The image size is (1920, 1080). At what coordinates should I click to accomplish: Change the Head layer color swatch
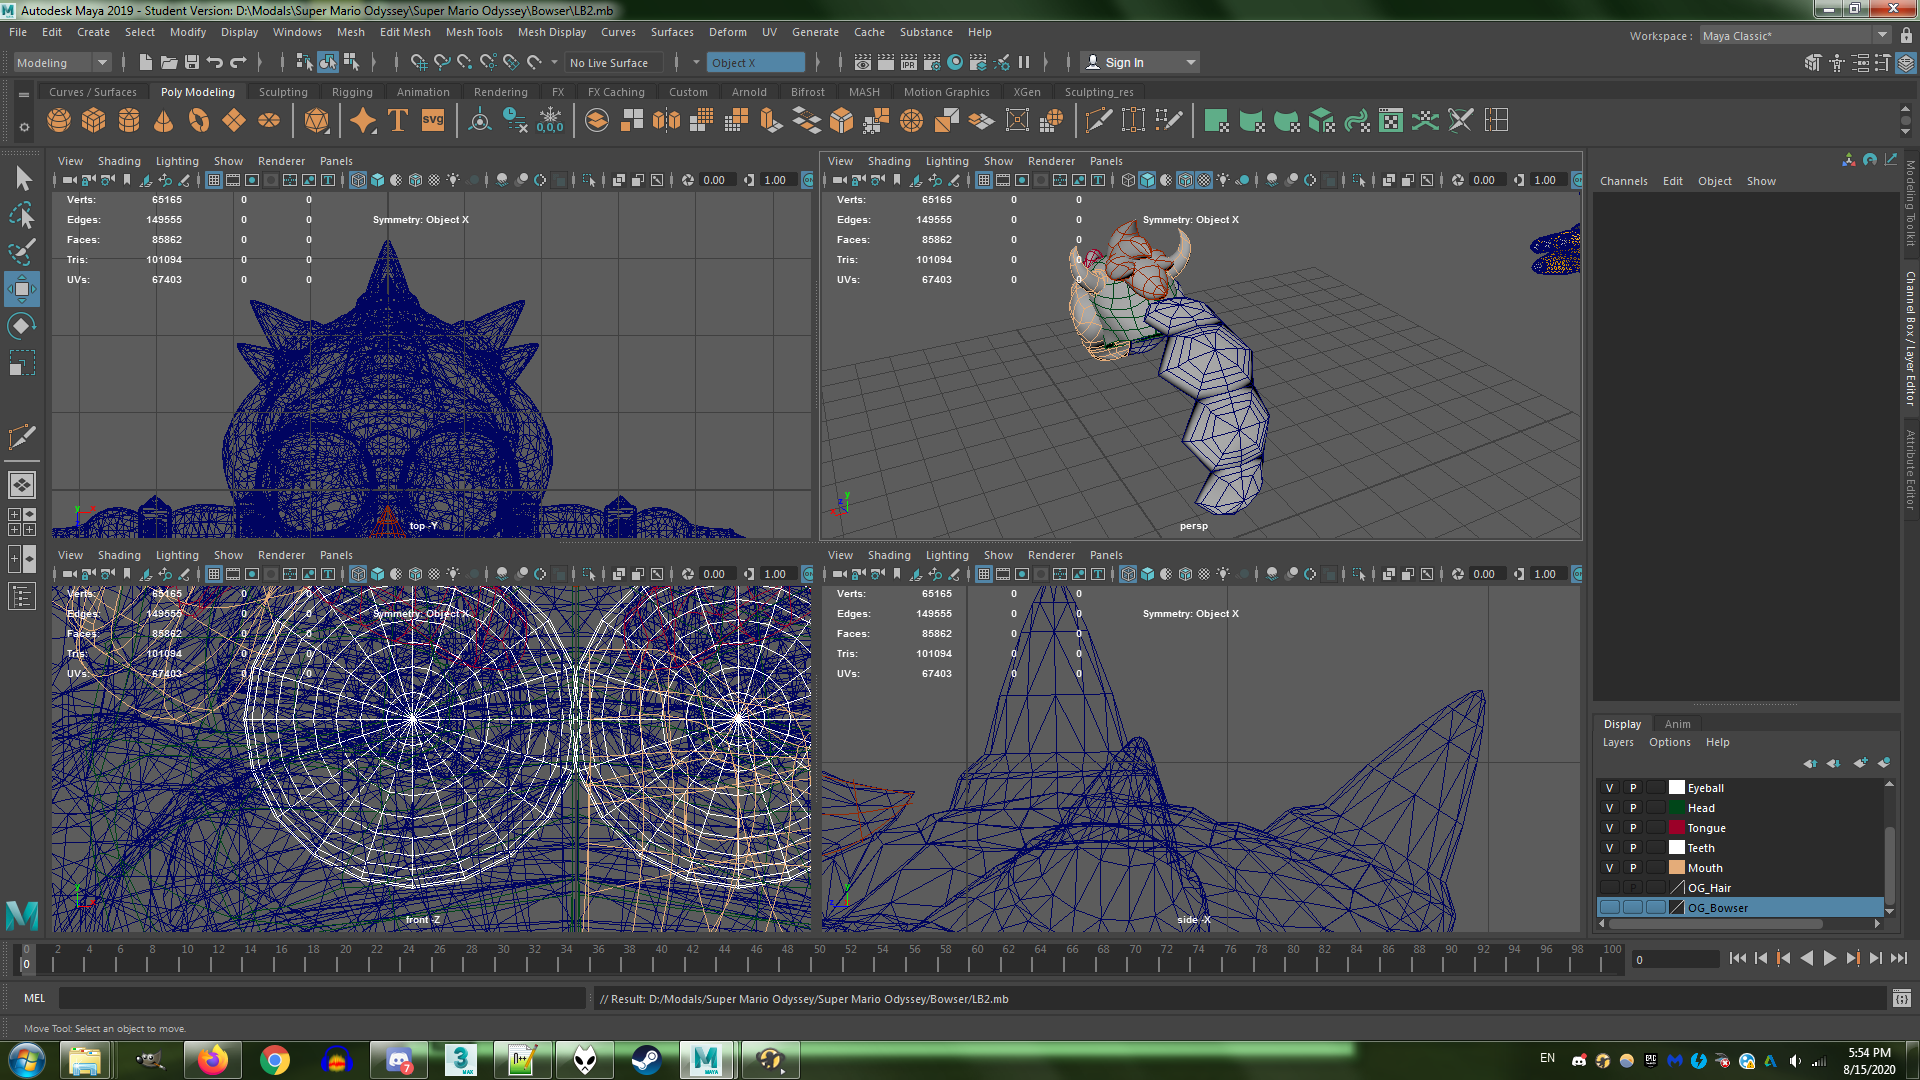(x=1677, y=808)
